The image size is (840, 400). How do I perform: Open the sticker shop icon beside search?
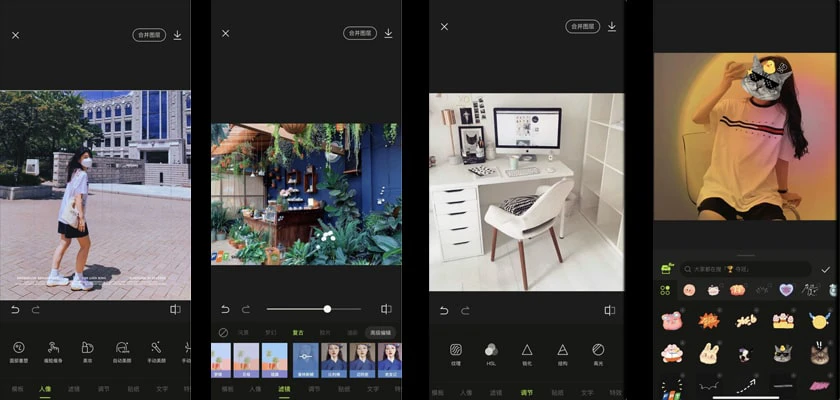[x=666, y=269]
